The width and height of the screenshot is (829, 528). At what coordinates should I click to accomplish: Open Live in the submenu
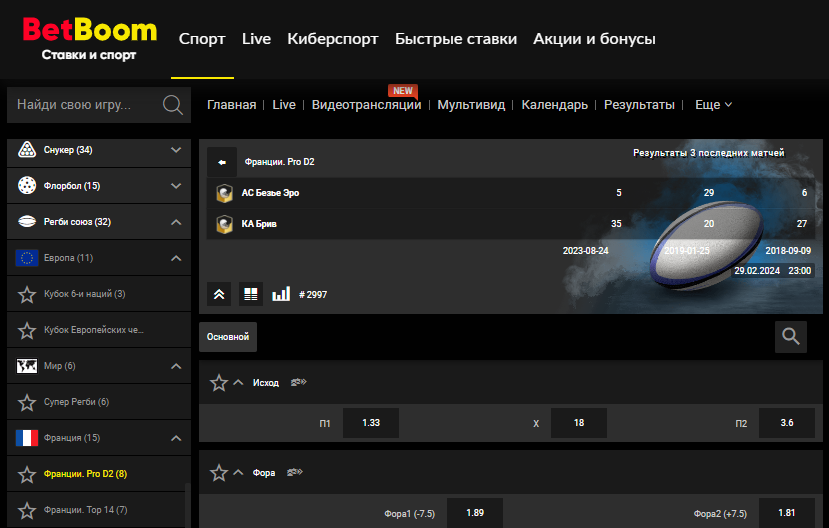tap(284, 105)
